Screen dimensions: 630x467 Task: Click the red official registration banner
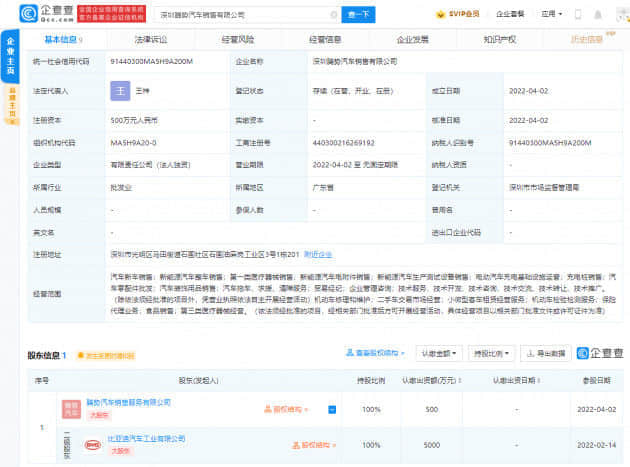(x=112, y=14)
